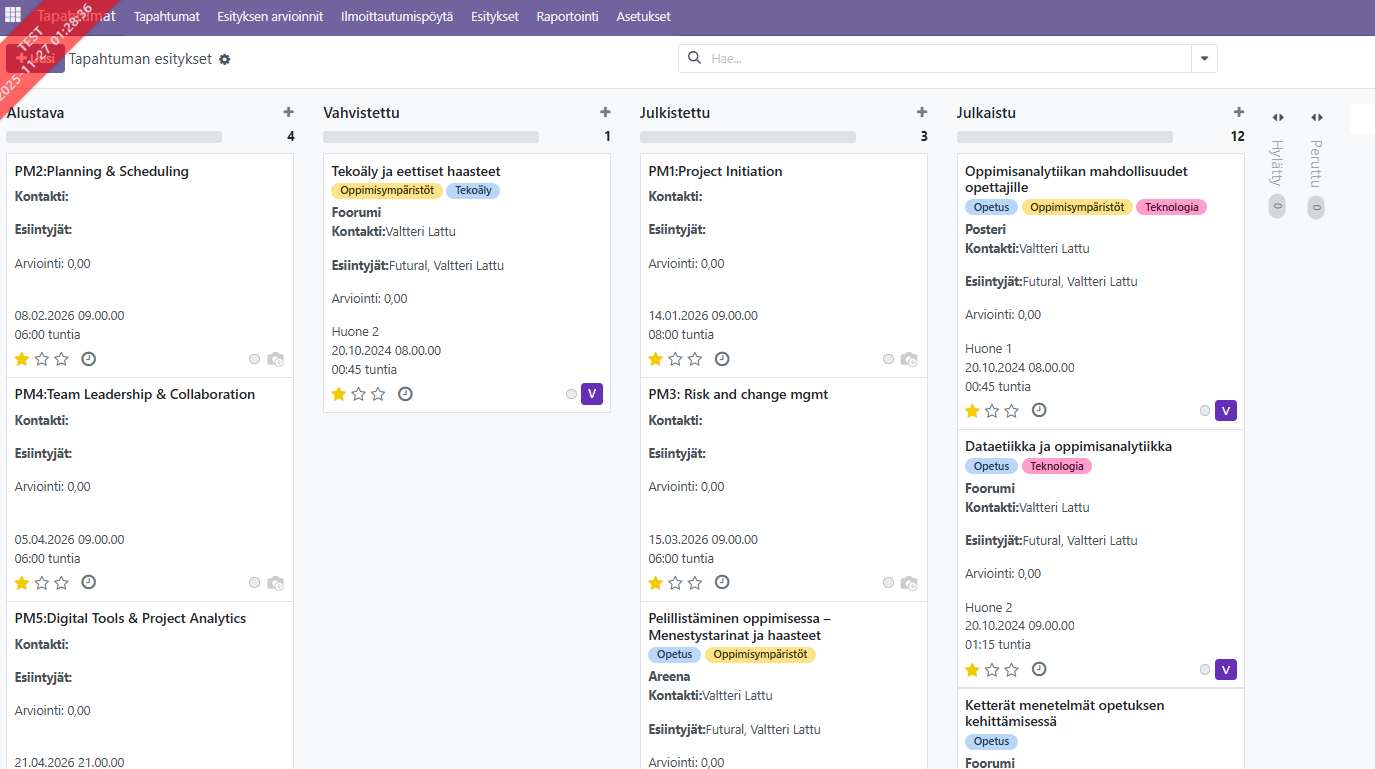The width and height of the screenshot is (1375, 769).
Task: Open the apps grid menu icon
Action: (x=13, y=15)
